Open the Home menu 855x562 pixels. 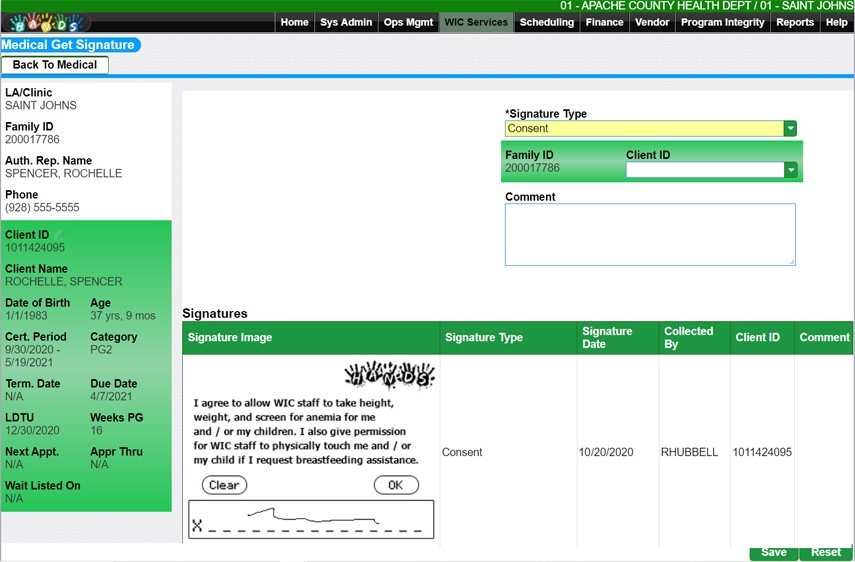point(294,22)
